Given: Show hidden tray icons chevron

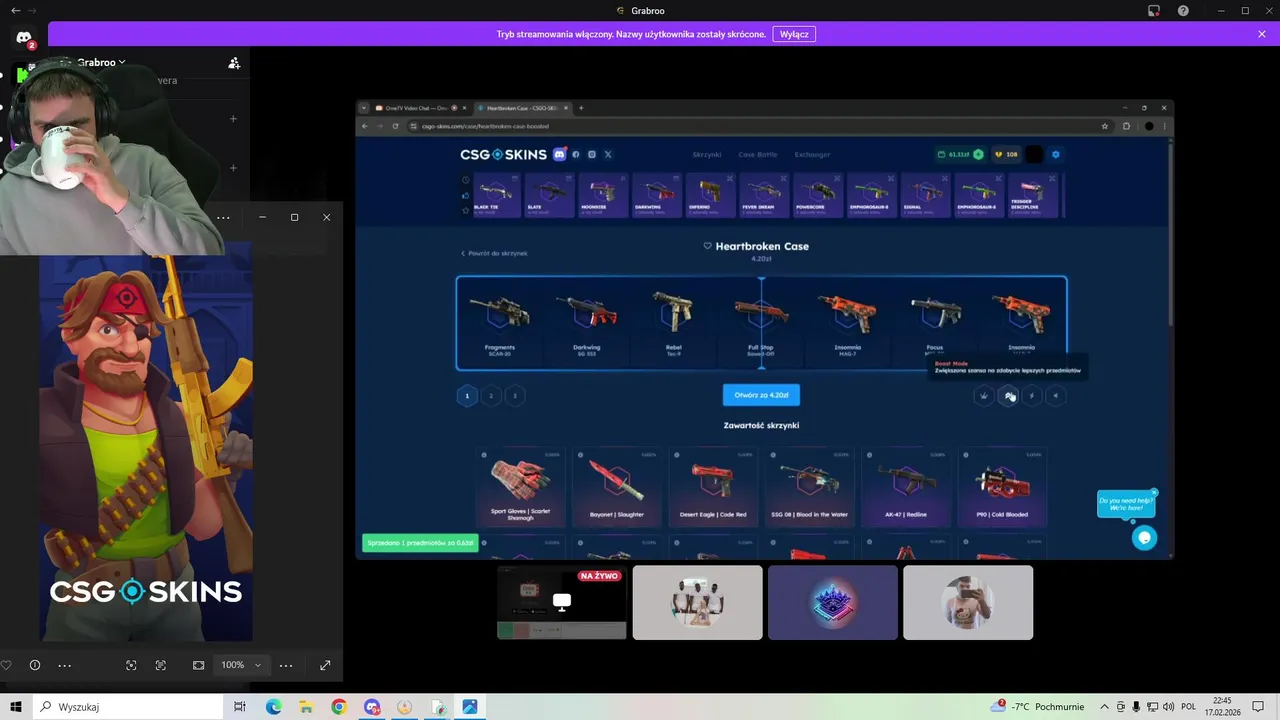Looking at the screenshot, I should pyautogui.click(x=1105, y=707).
